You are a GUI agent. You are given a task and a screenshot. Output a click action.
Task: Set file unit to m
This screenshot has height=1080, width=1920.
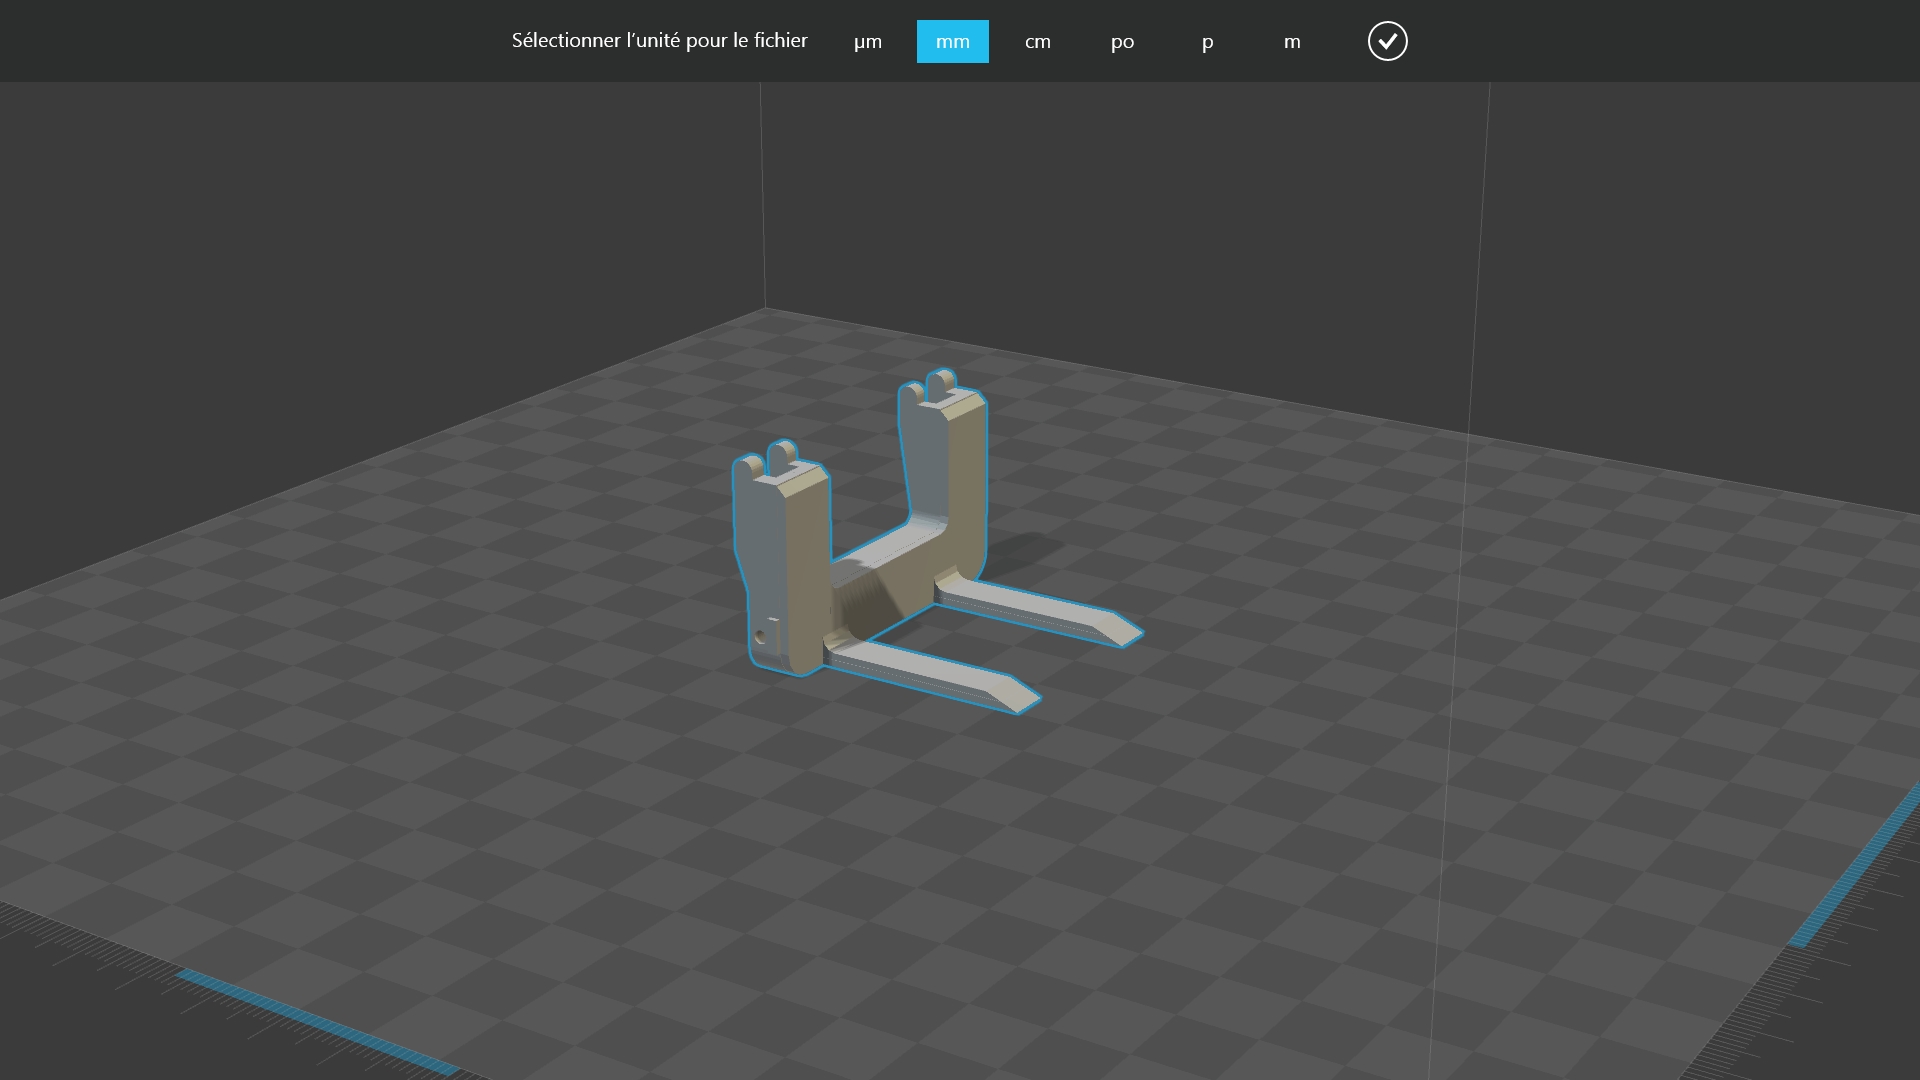click(1292, 41)
